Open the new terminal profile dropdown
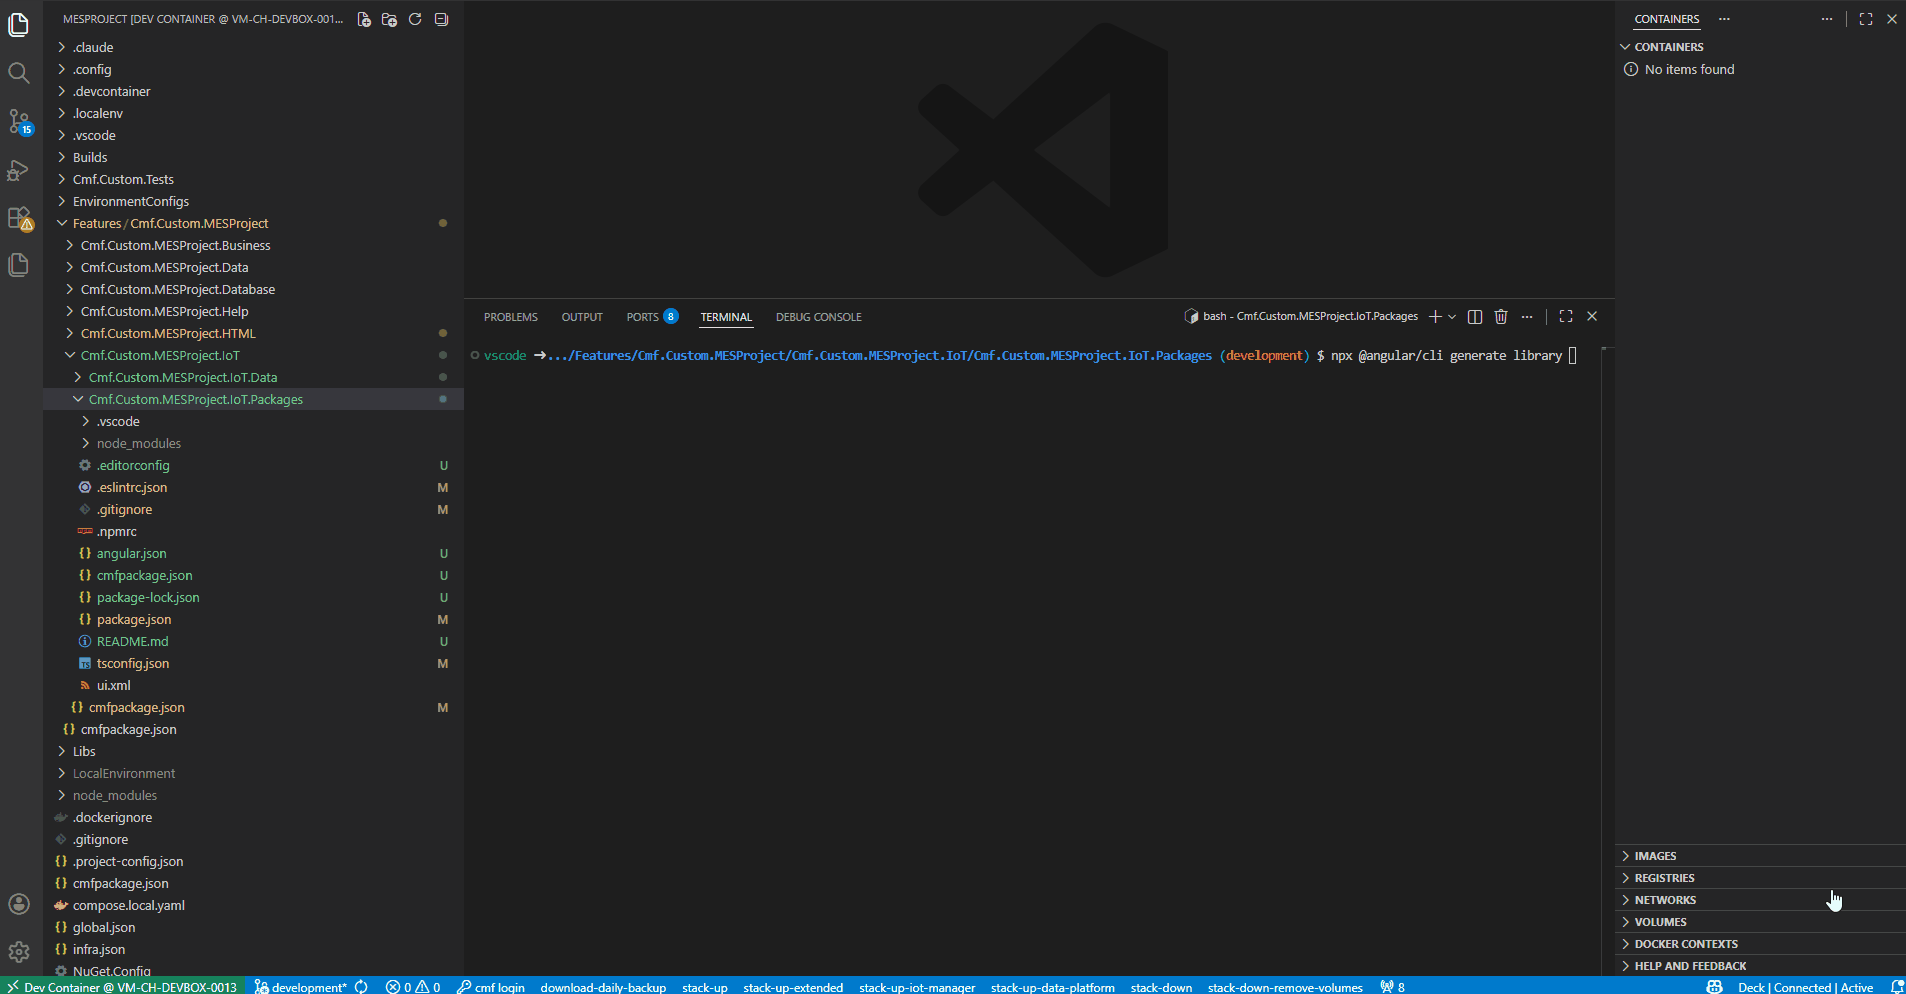Screen dimensions: 1906x994 pos(1452,317)
